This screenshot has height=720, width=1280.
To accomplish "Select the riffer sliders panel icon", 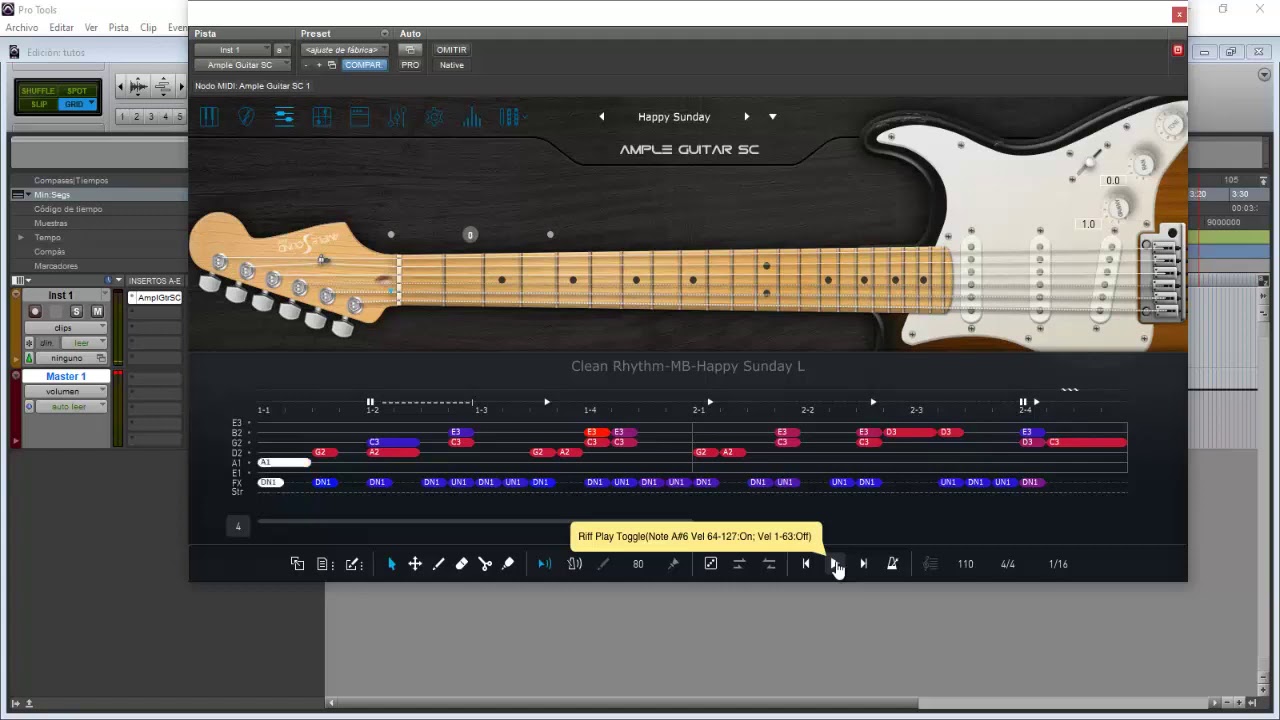I will click(x=284, y=117).
